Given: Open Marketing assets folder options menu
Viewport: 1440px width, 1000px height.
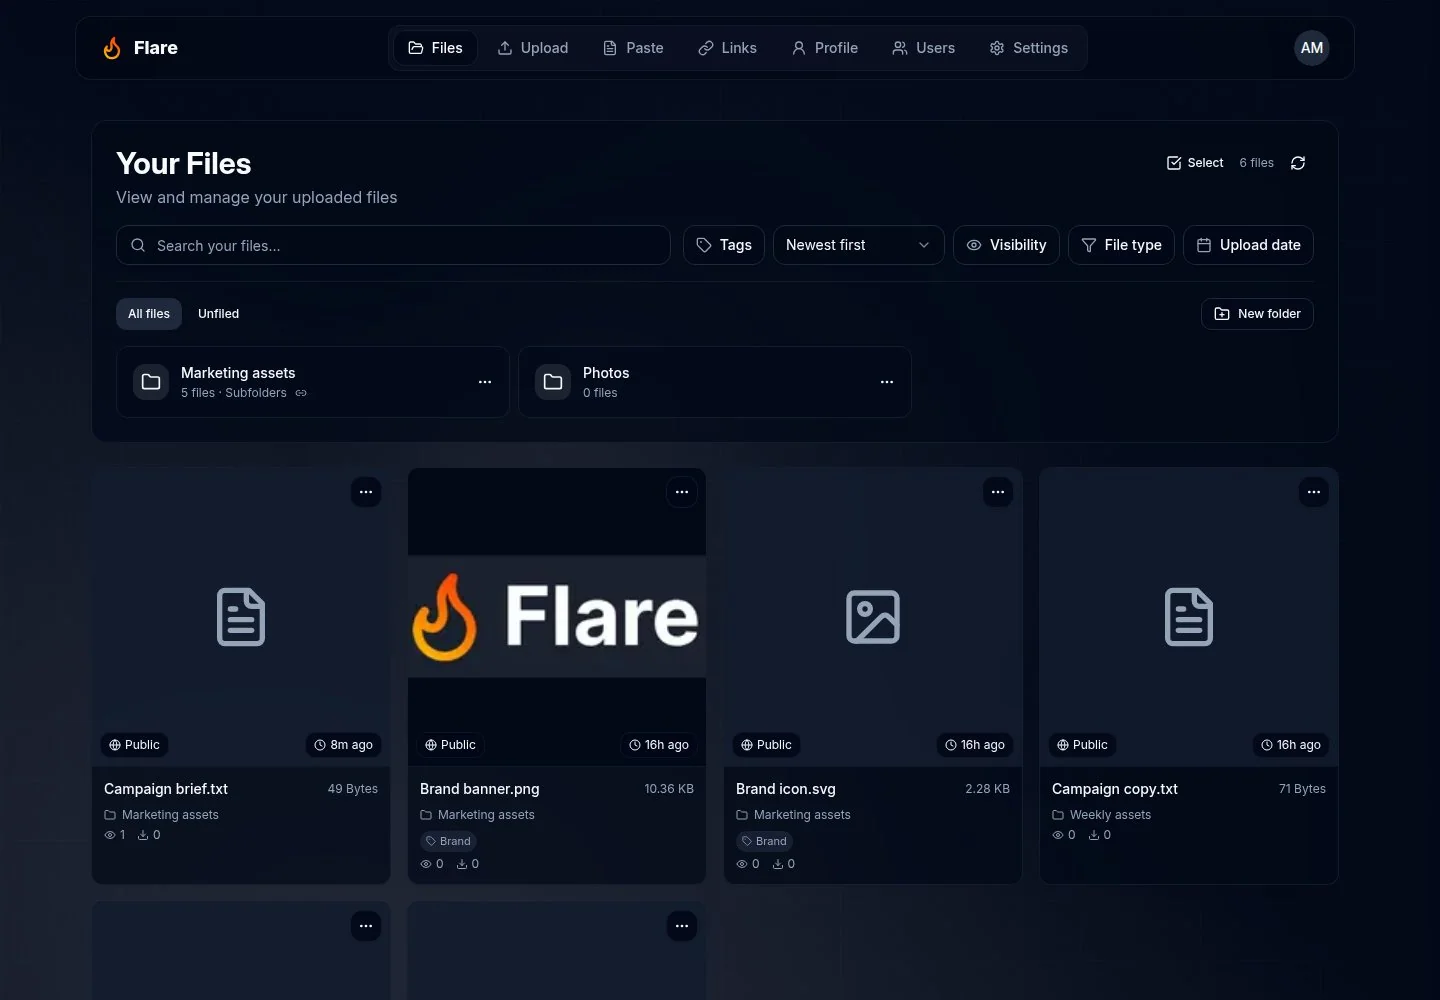Looking at the screenshot, I should pyautogui.click(x=485, y=382).
